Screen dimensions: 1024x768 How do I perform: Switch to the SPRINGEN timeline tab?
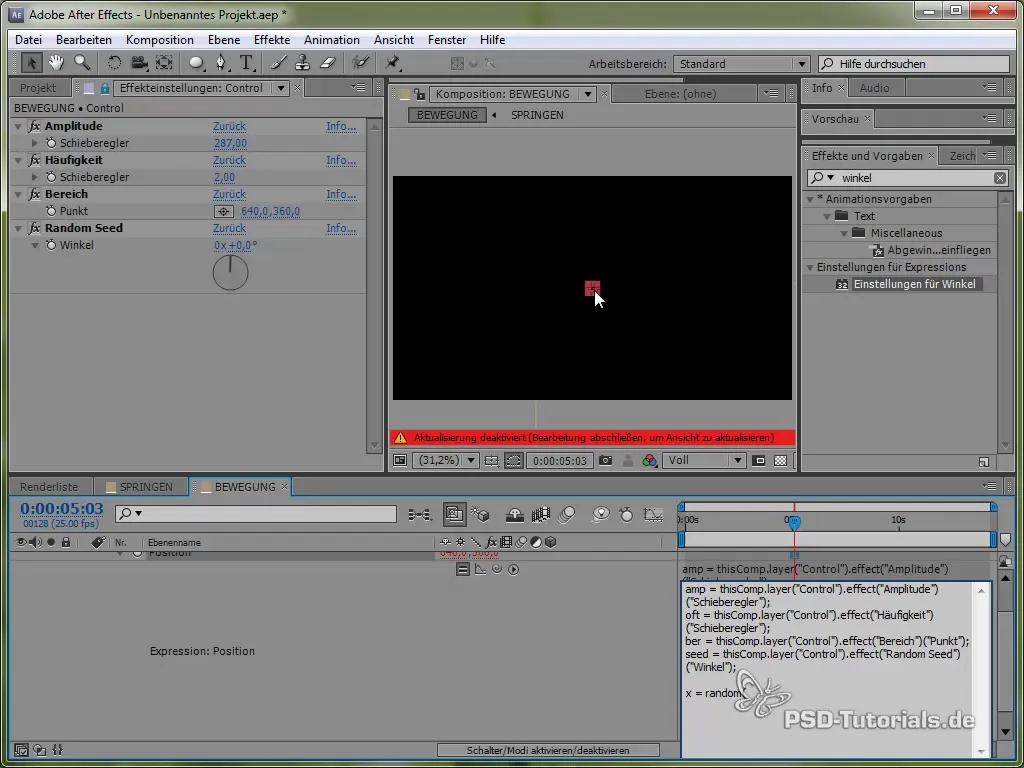click(x=146, y=487)
